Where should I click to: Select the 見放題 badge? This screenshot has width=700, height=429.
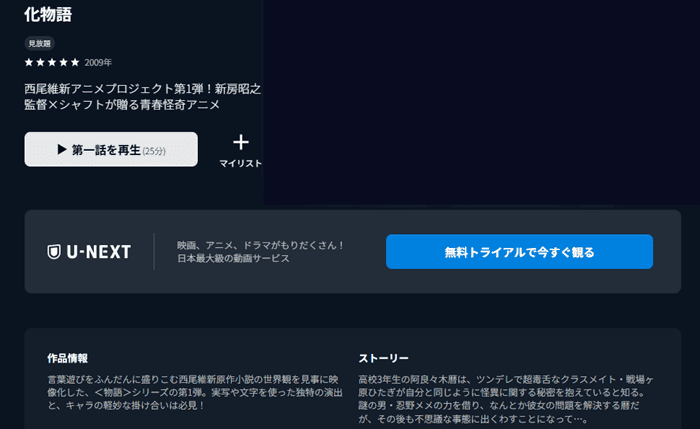pyautogui.click(x=39, y=43)
